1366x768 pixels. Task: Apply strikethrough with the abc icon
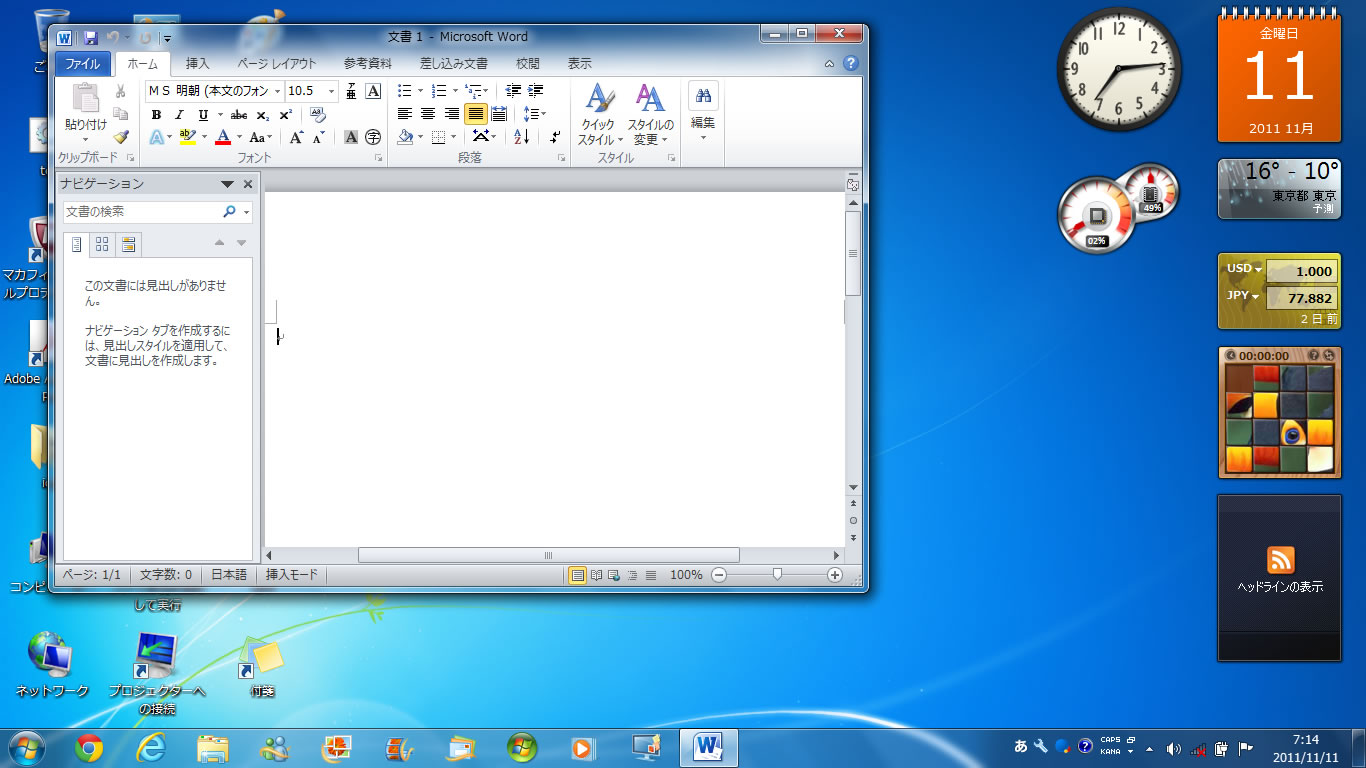pyautogui.click(x=239, y=115)
